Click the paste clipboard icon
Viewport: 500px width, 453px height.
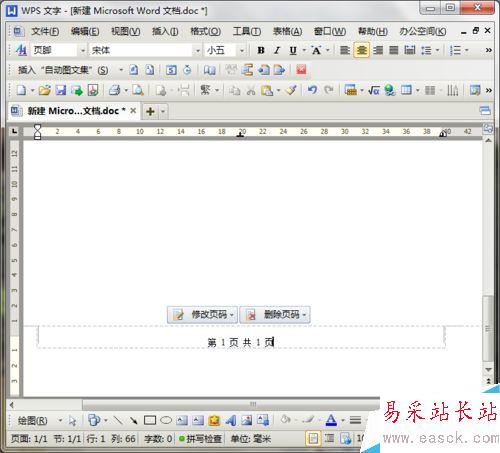point(267,90)
